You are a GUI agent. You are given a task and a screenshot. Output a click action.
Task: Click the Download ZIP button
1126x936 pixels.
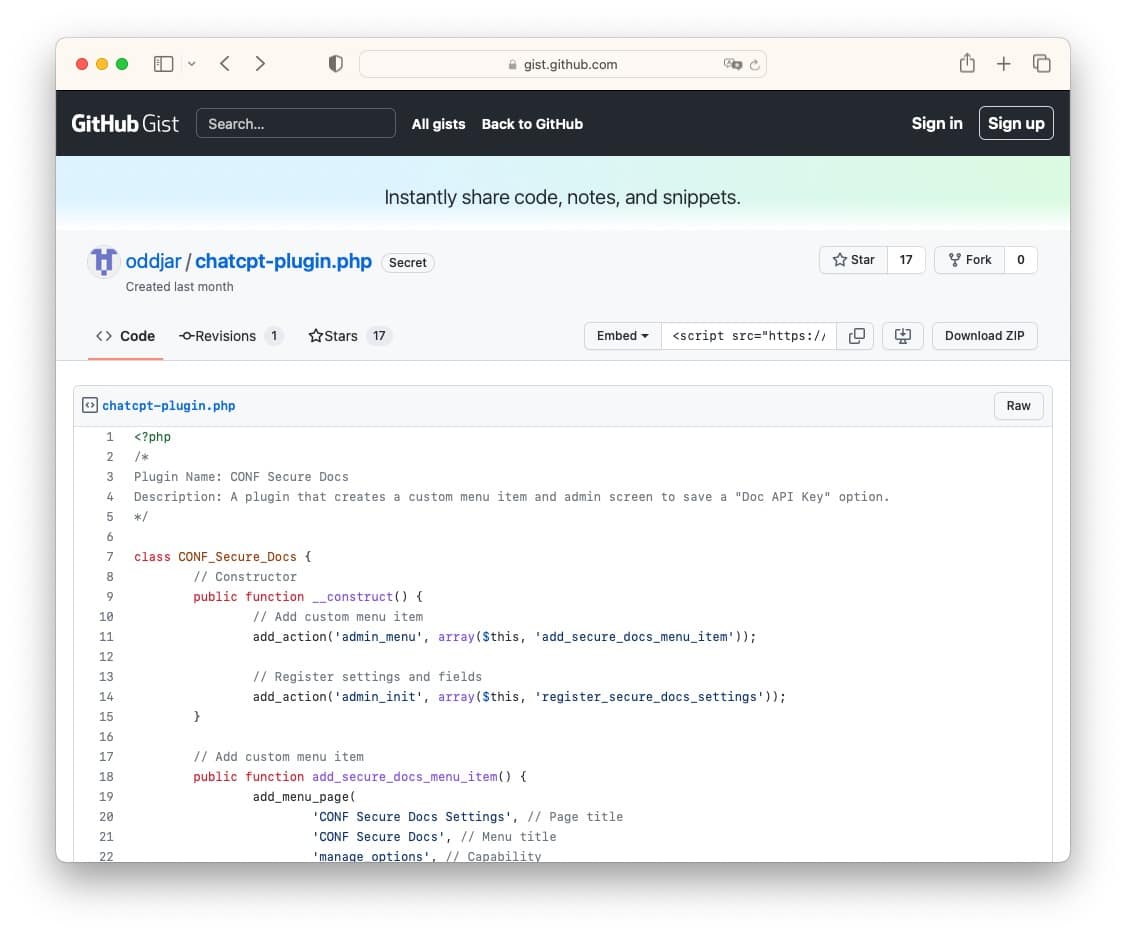[984, 336]
